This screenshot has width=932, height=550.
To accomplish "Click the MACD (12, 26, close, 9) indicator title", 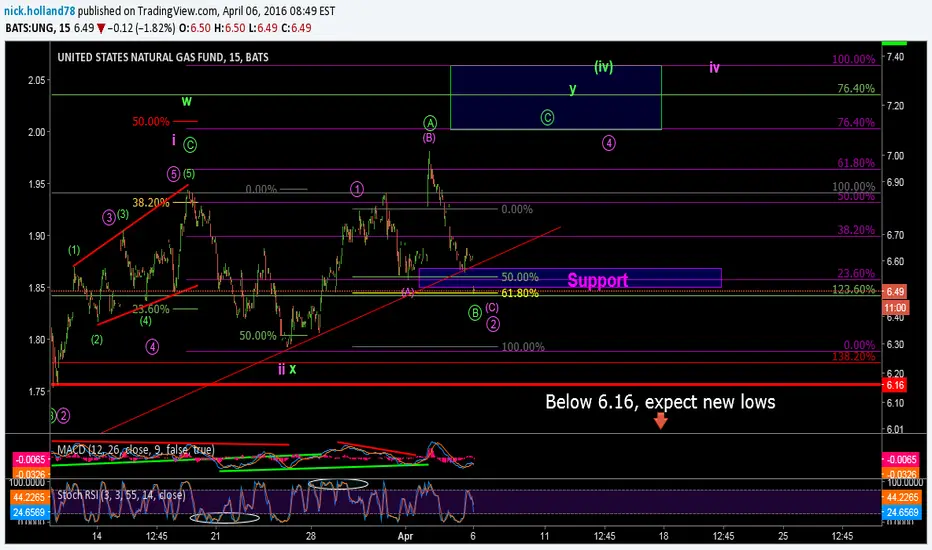I will [x=136, y=450].
